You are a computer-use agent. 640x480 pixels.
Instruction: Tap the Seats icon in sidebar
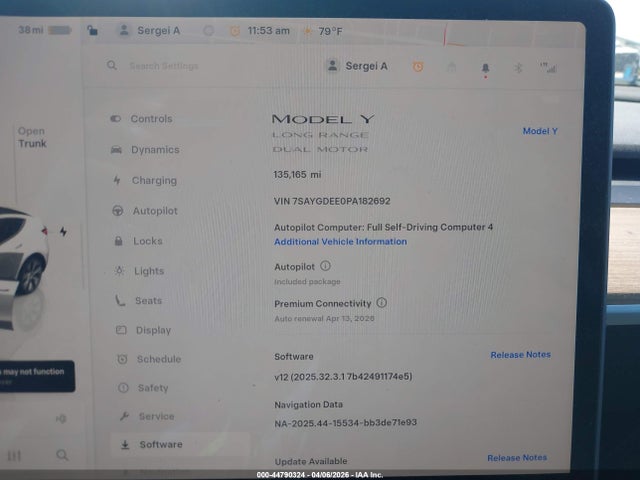[120, 301]
